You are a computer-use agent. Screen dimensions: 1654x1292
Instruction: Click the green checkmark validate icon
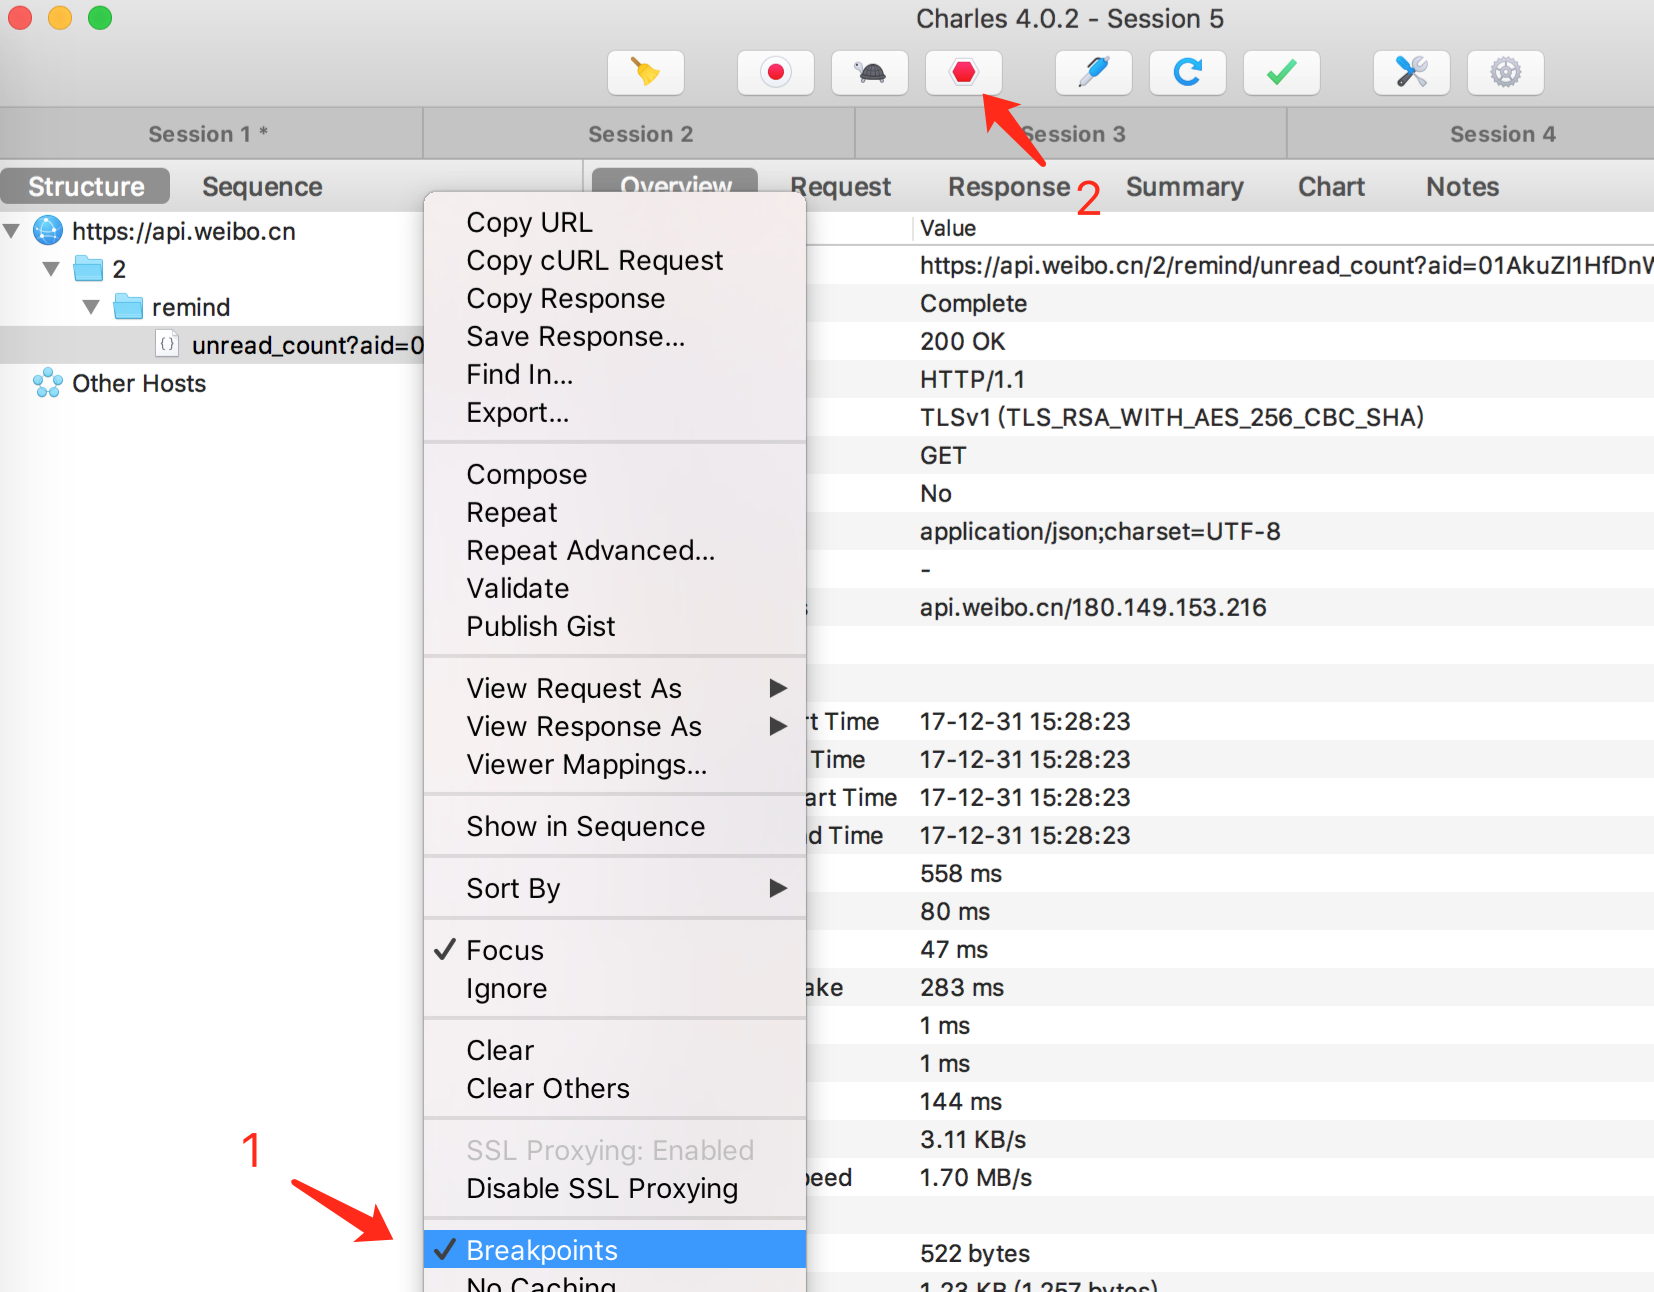click(1282, 72)
